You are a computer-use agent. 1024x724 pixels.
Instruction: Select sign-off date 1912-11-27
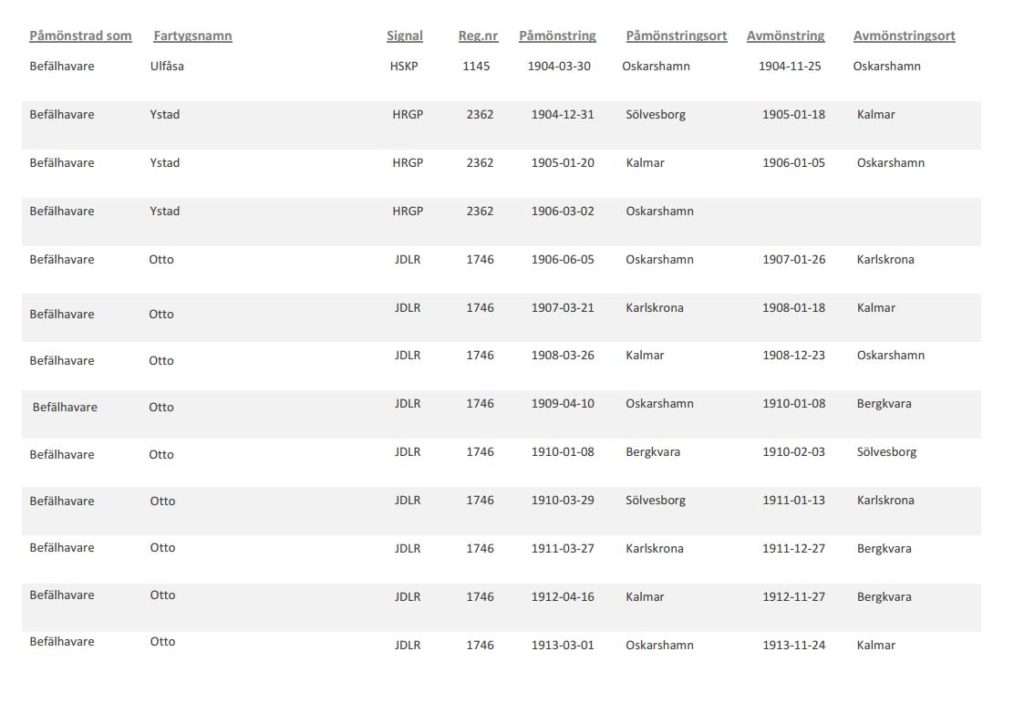point(794,597)
